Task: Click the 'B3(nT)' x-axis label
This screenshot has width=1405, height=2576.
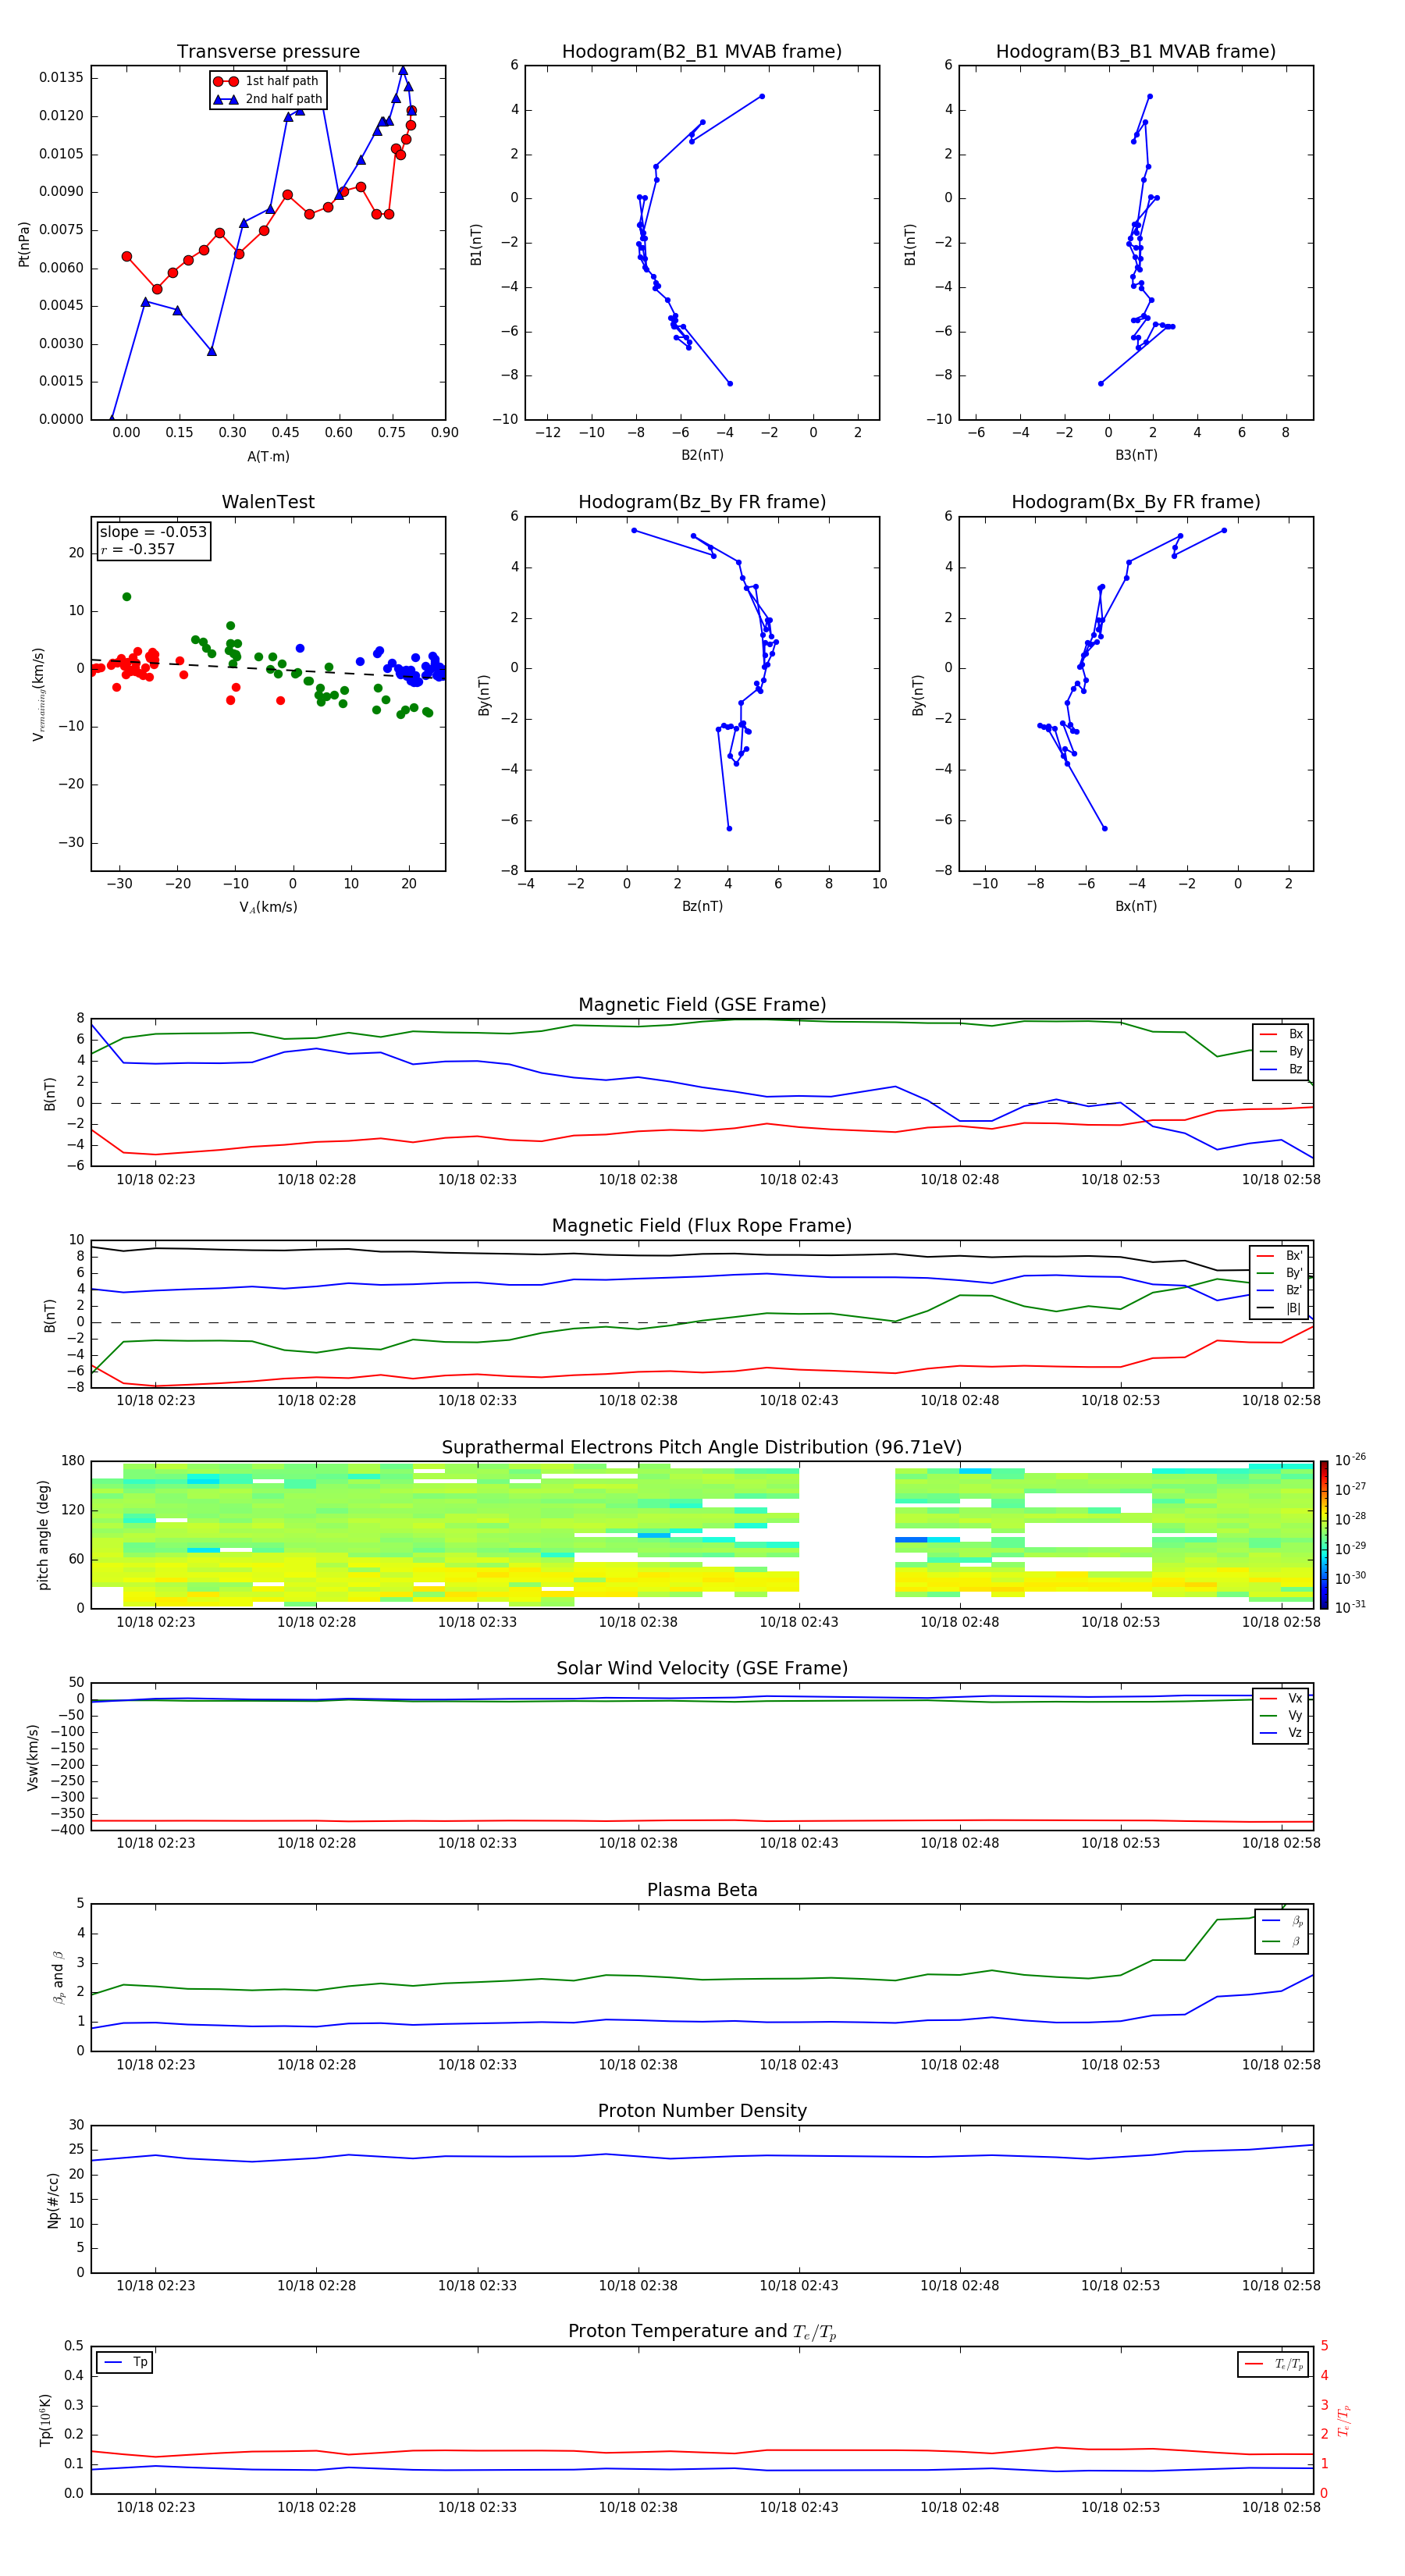Action: [1136, 455]
